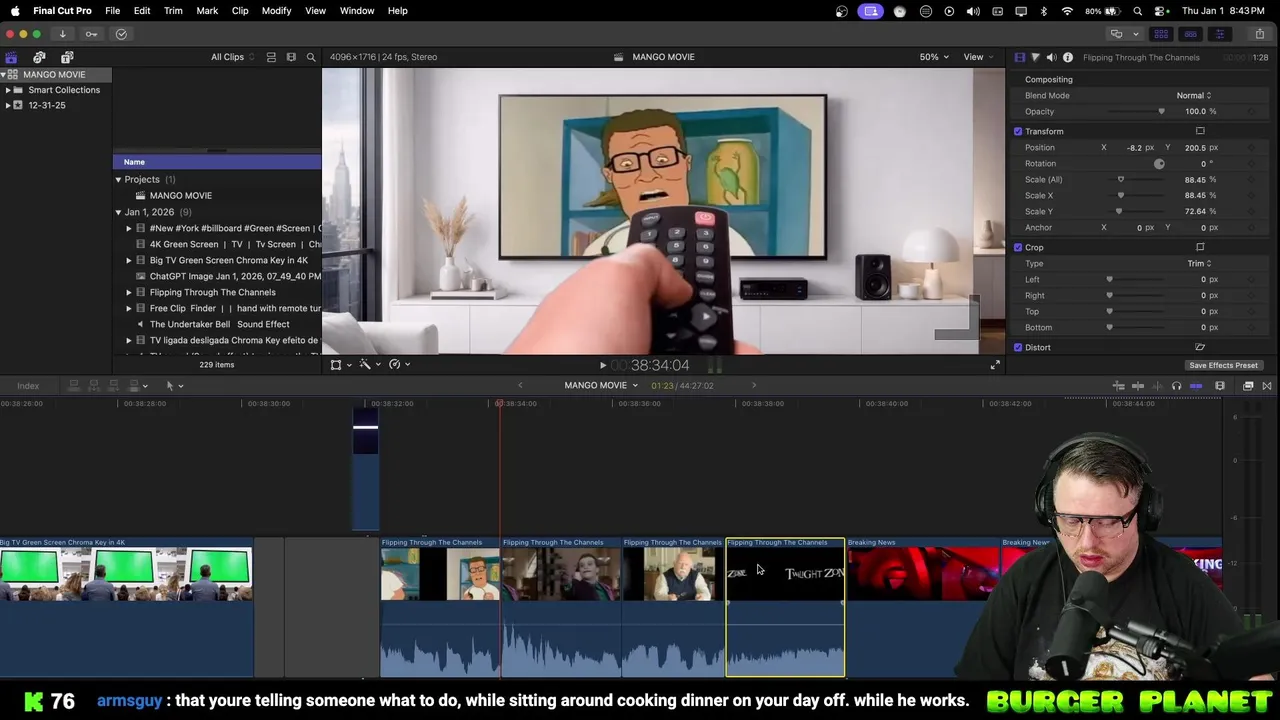Open the Info inspector icon
The height and width of the screenshot is (720, 1280).
pyautogui.click(x=1067, y=57)
